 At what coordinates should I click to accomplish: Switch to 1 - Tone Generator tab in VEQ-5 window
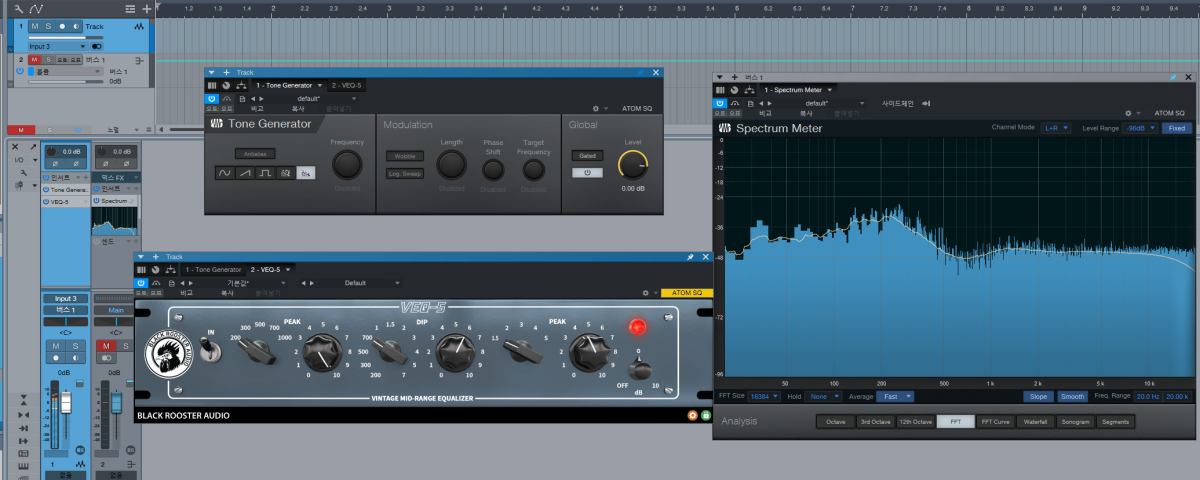coord(213,270)
